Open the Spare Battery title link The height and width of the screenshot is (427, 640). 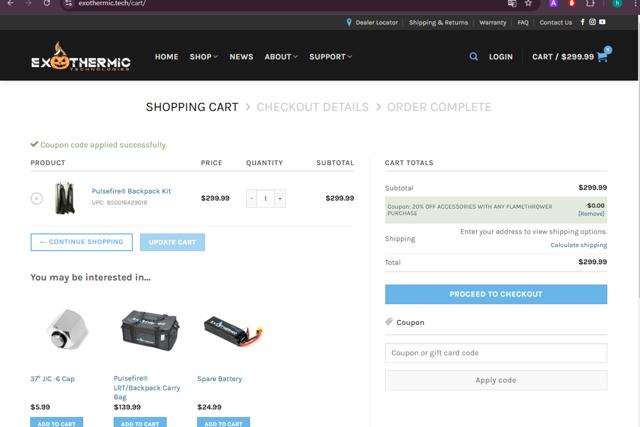click(220, 378)
